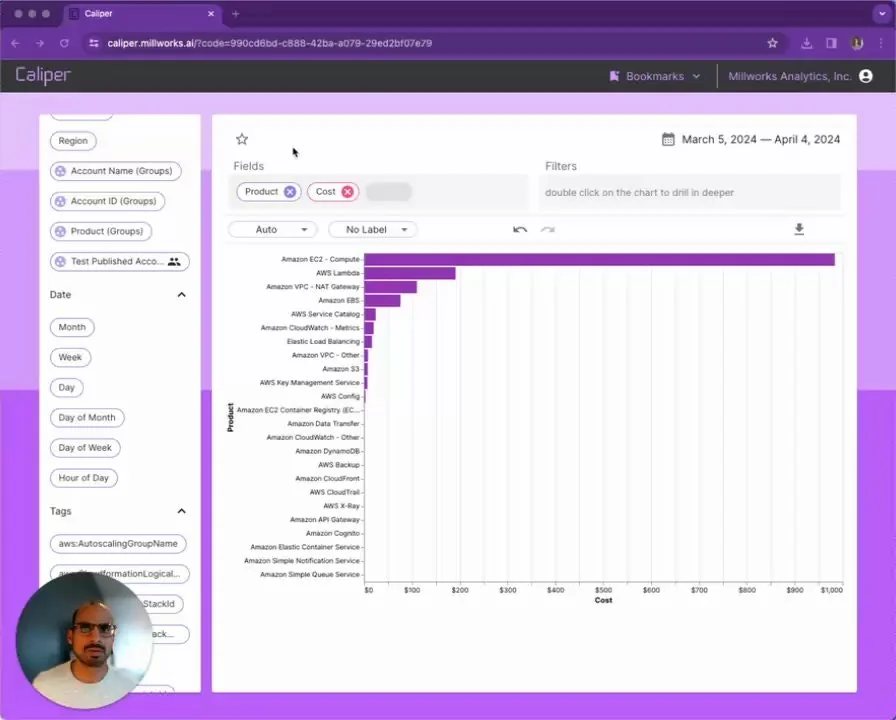
Task: Collapse the Tags section
Action: tap(181, 511)
